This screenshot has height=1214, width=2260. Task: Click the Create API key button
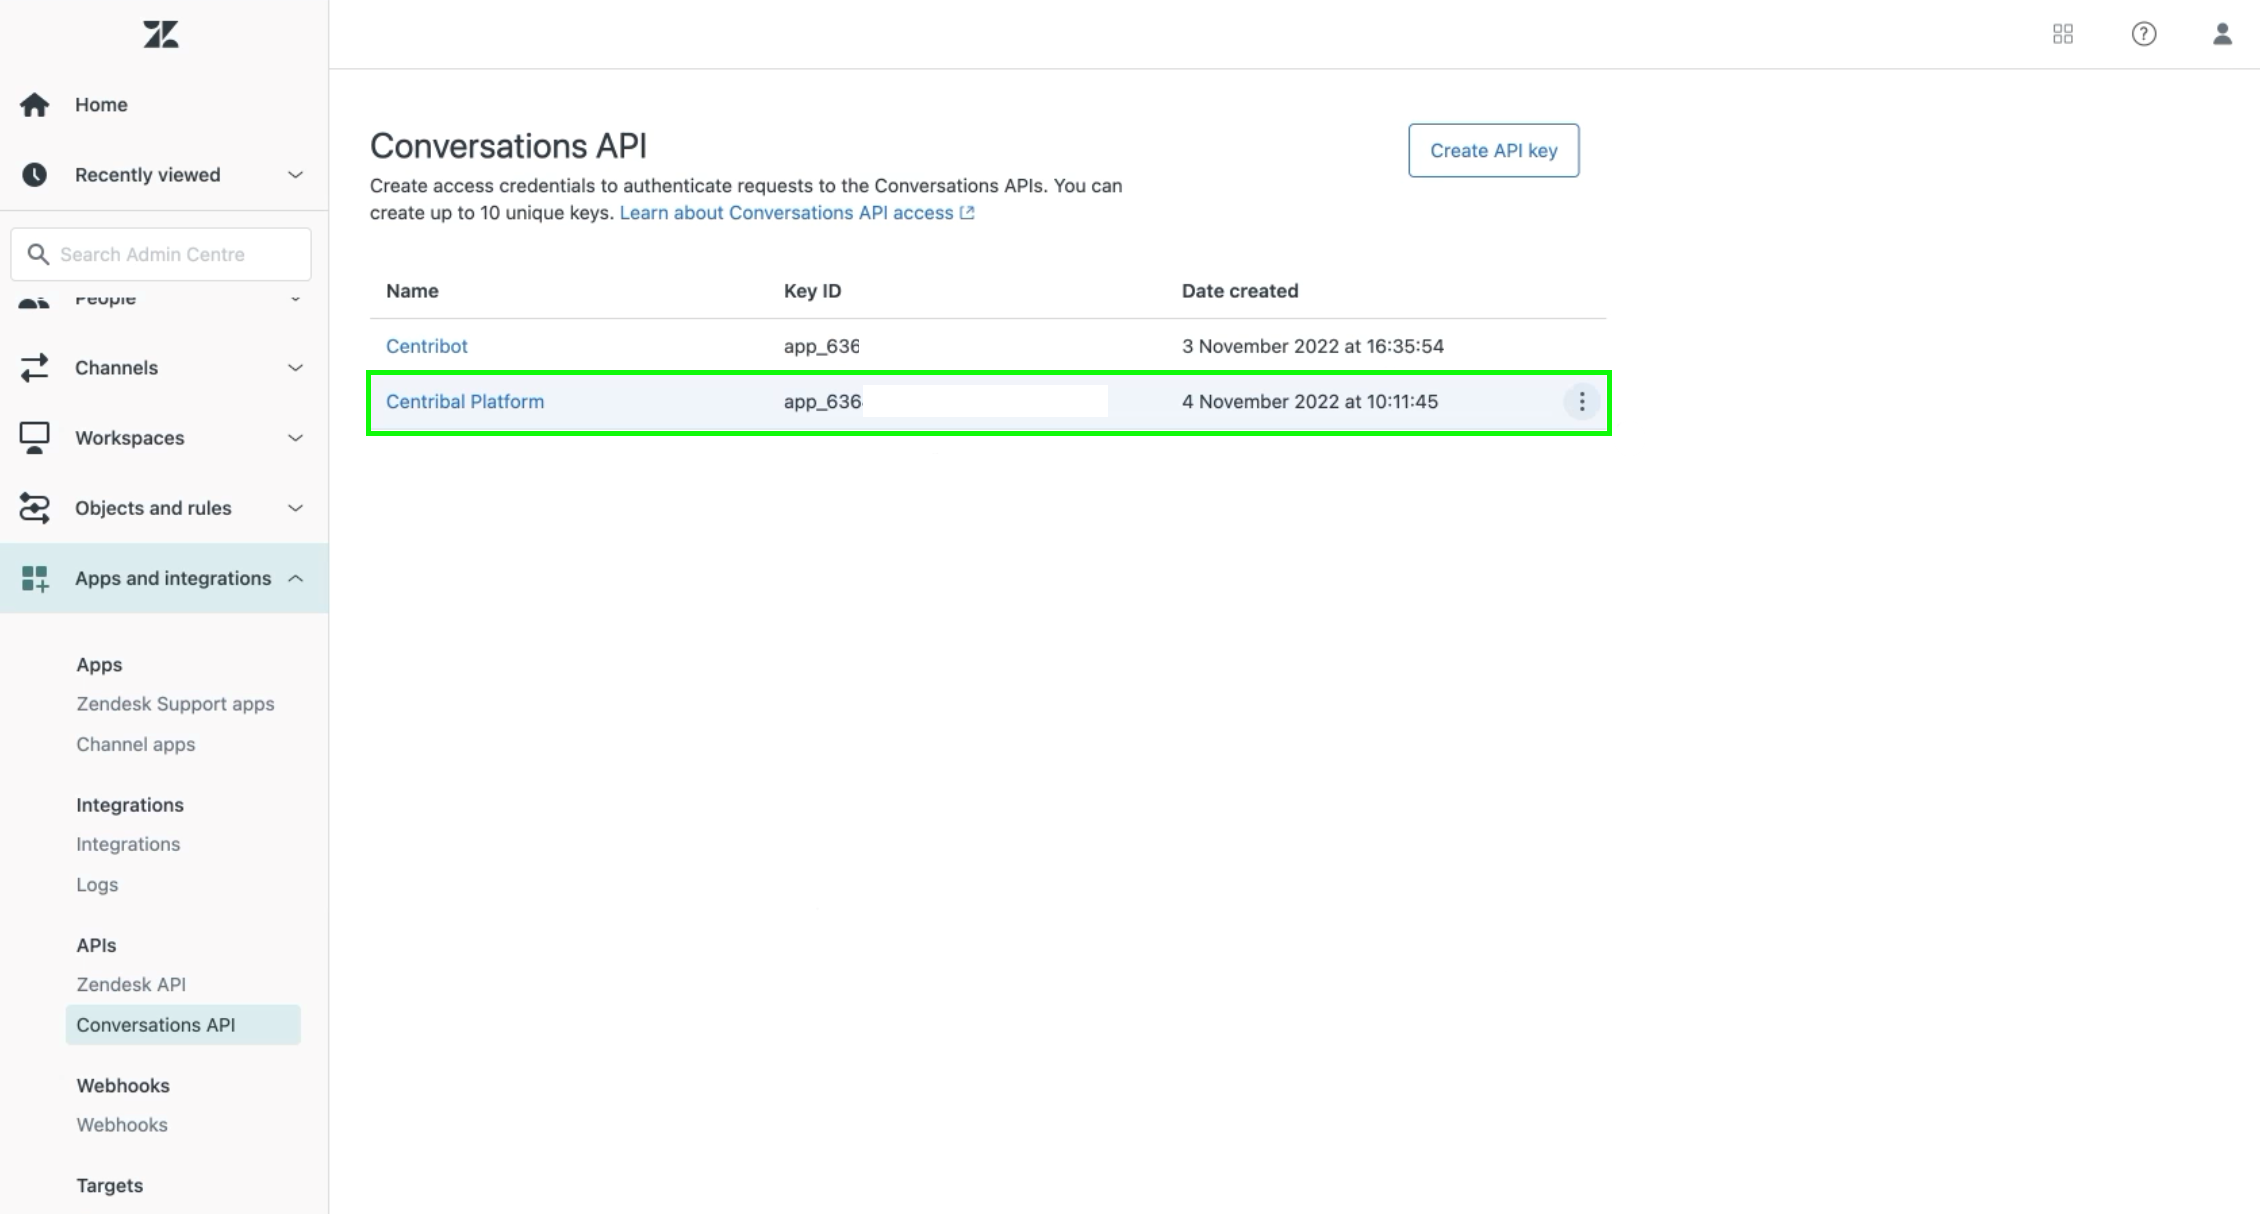[1493, 151]
